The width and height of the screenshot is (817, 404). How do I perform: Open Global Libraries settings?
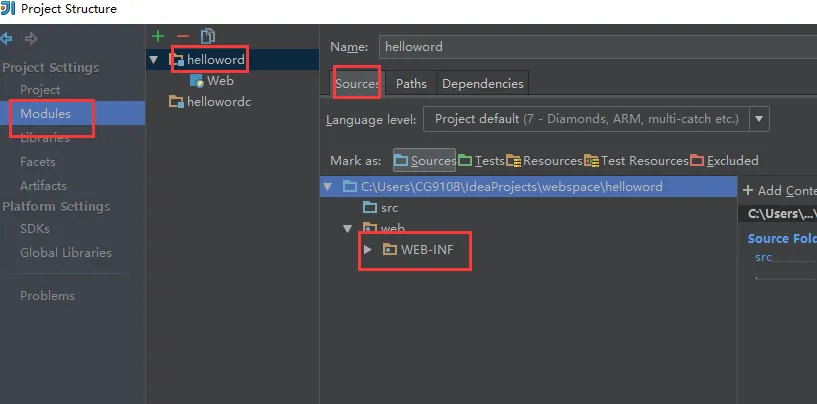[66, 253]
